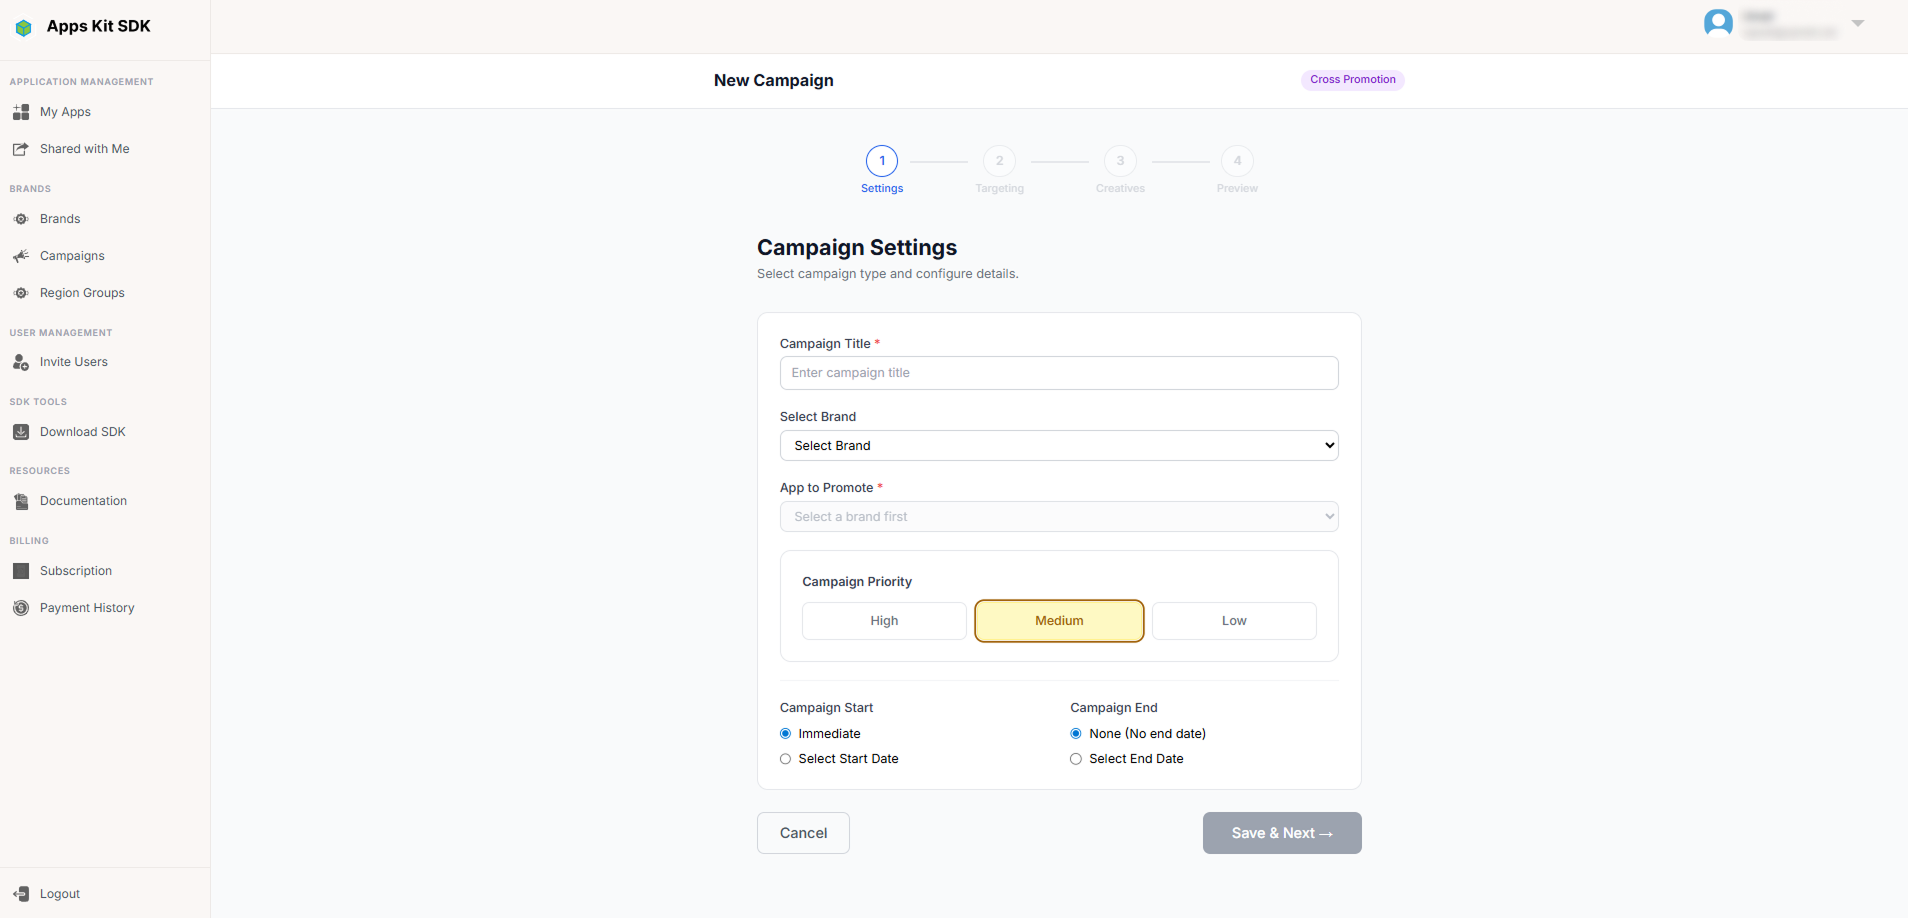Click step 2 Targeting indicator
1908x918 pixels.
coord(999,161)
